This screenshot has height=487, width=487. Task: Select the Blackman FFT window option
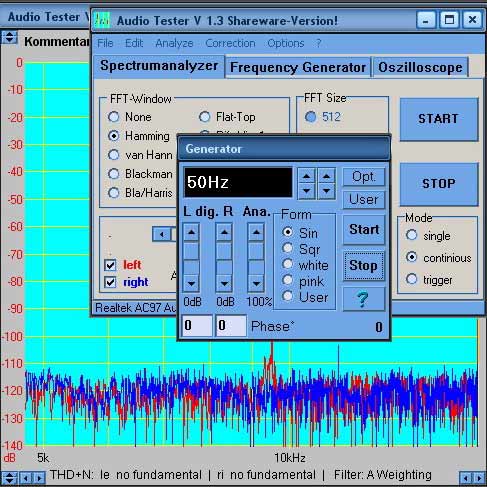tap(114, 174)
